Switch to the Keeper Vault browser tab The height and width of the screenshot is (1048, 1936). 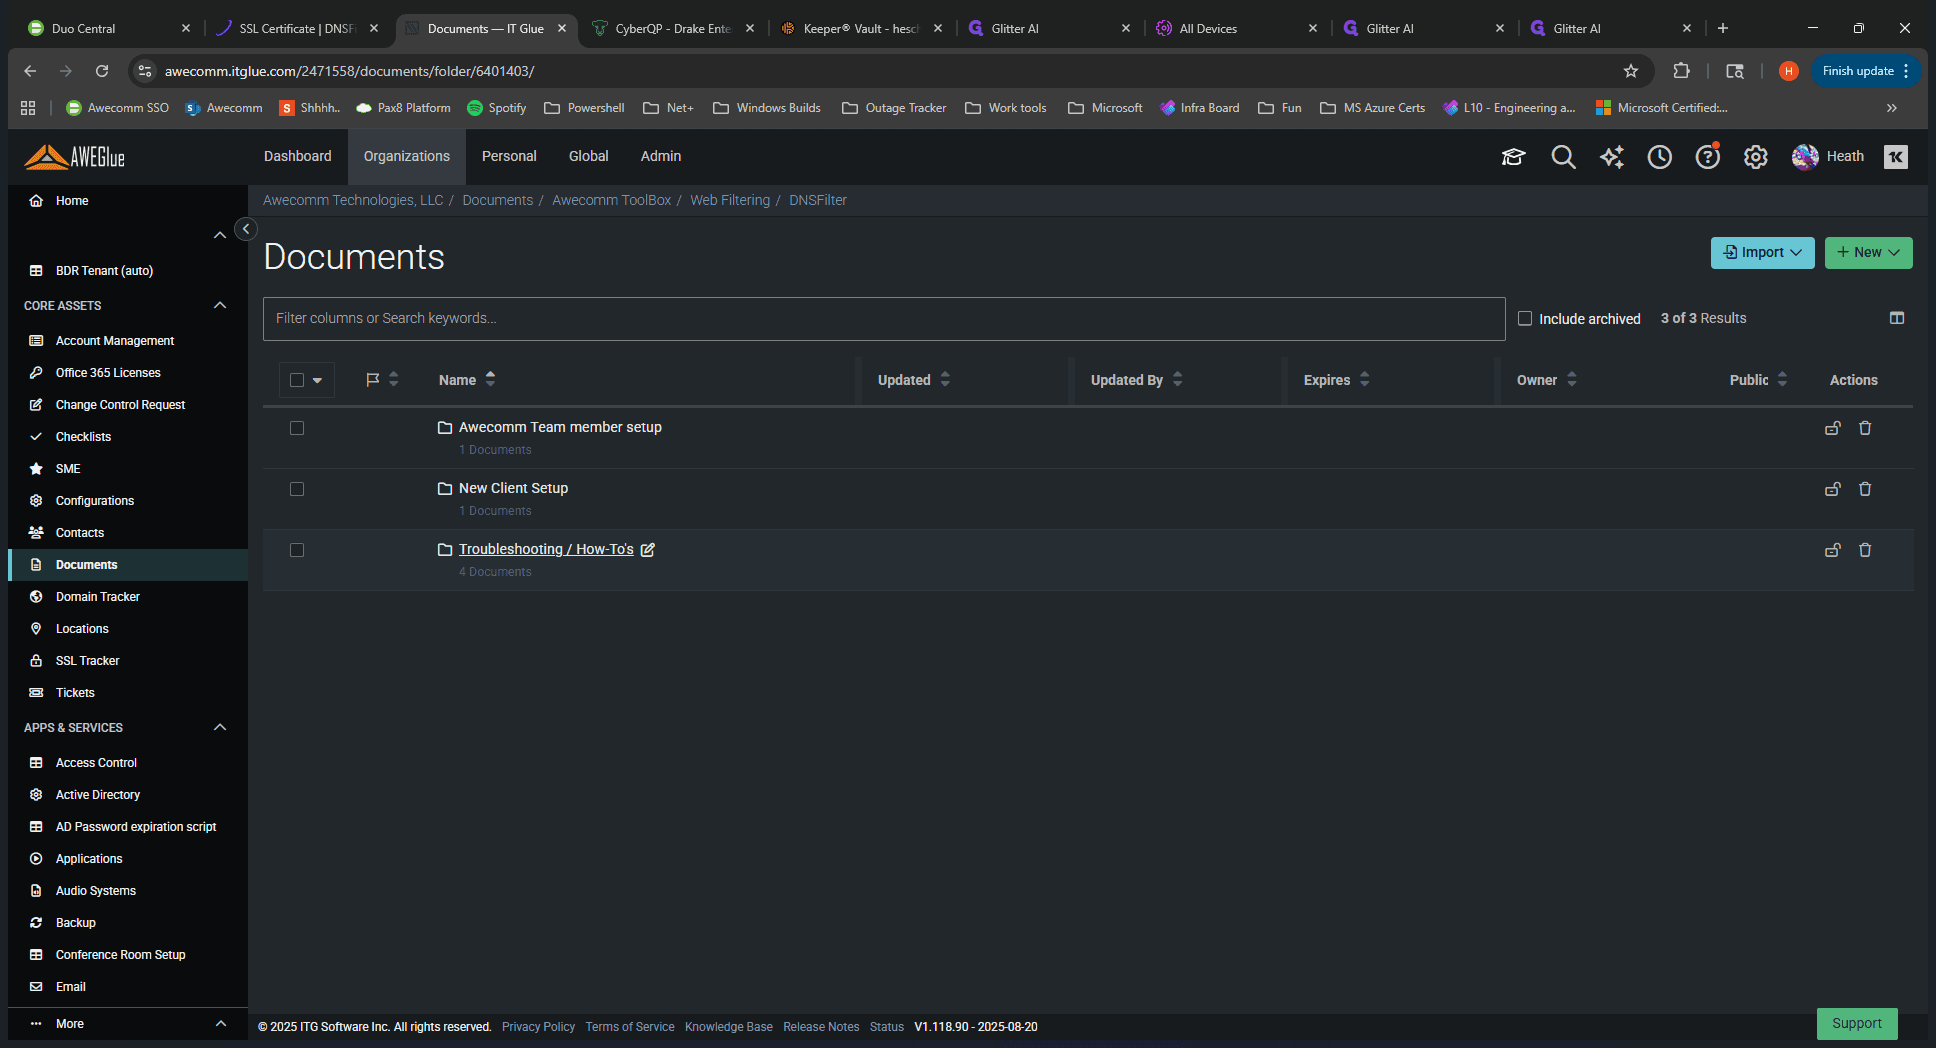pos(861,28)
